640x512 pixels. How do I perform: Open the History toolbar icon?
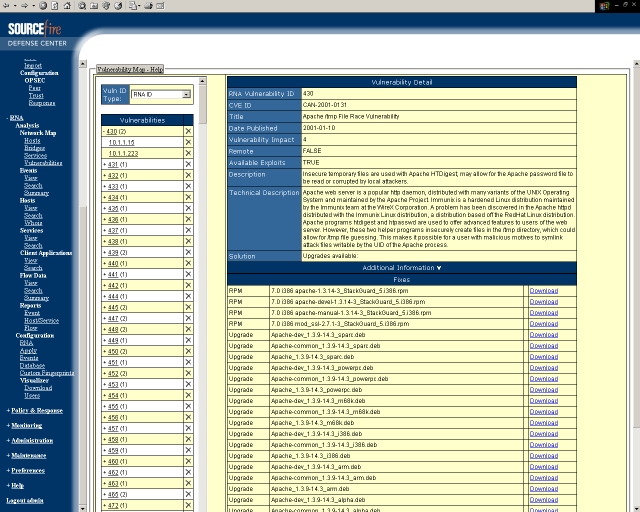pos(118,6)
